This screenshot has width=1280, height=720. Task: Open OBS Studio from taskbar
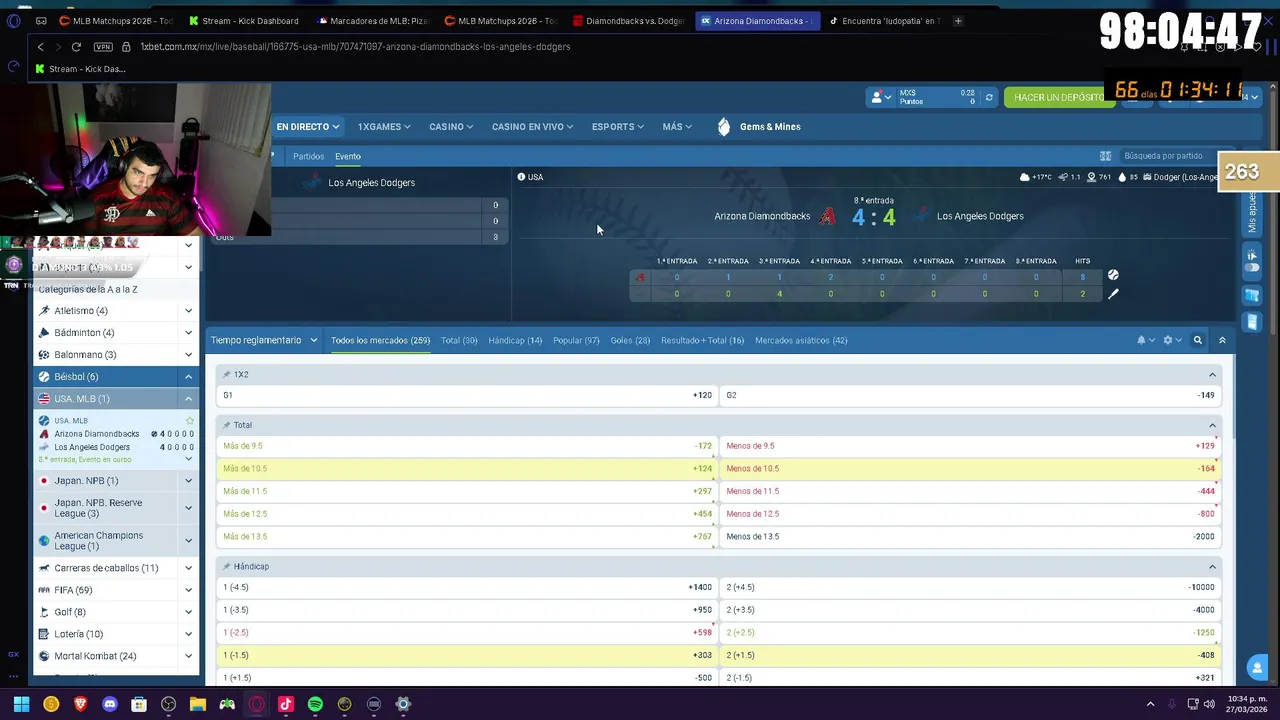point(168,704)
